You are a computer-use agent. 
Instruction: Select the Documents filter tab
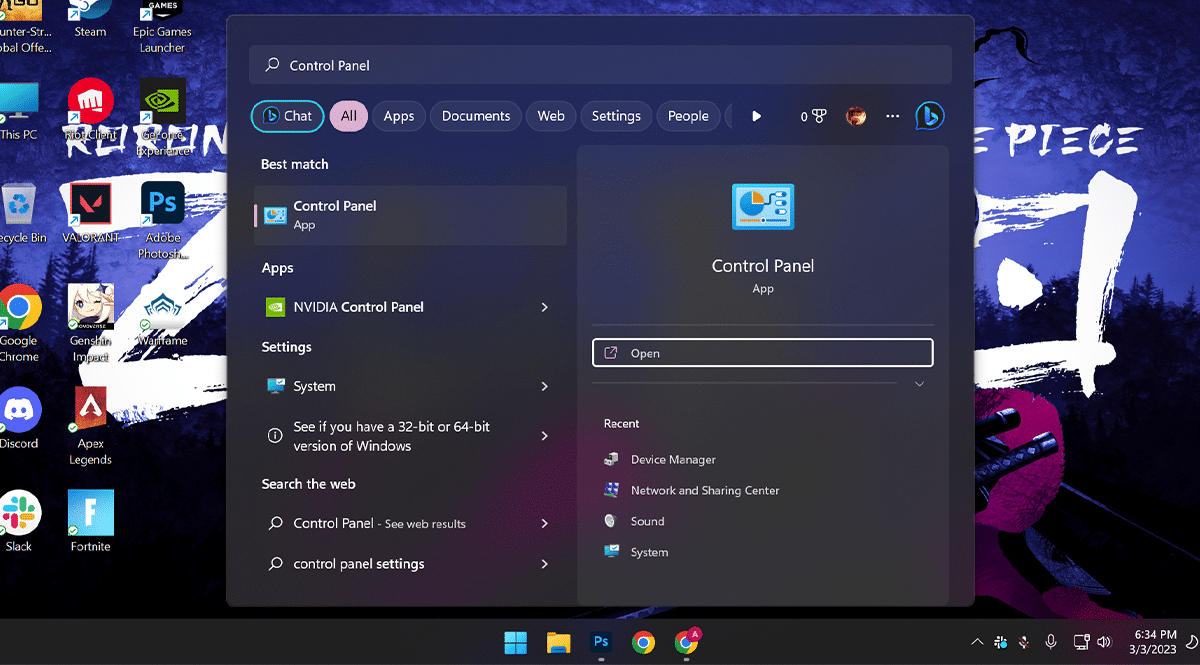[x=476, y=116]
